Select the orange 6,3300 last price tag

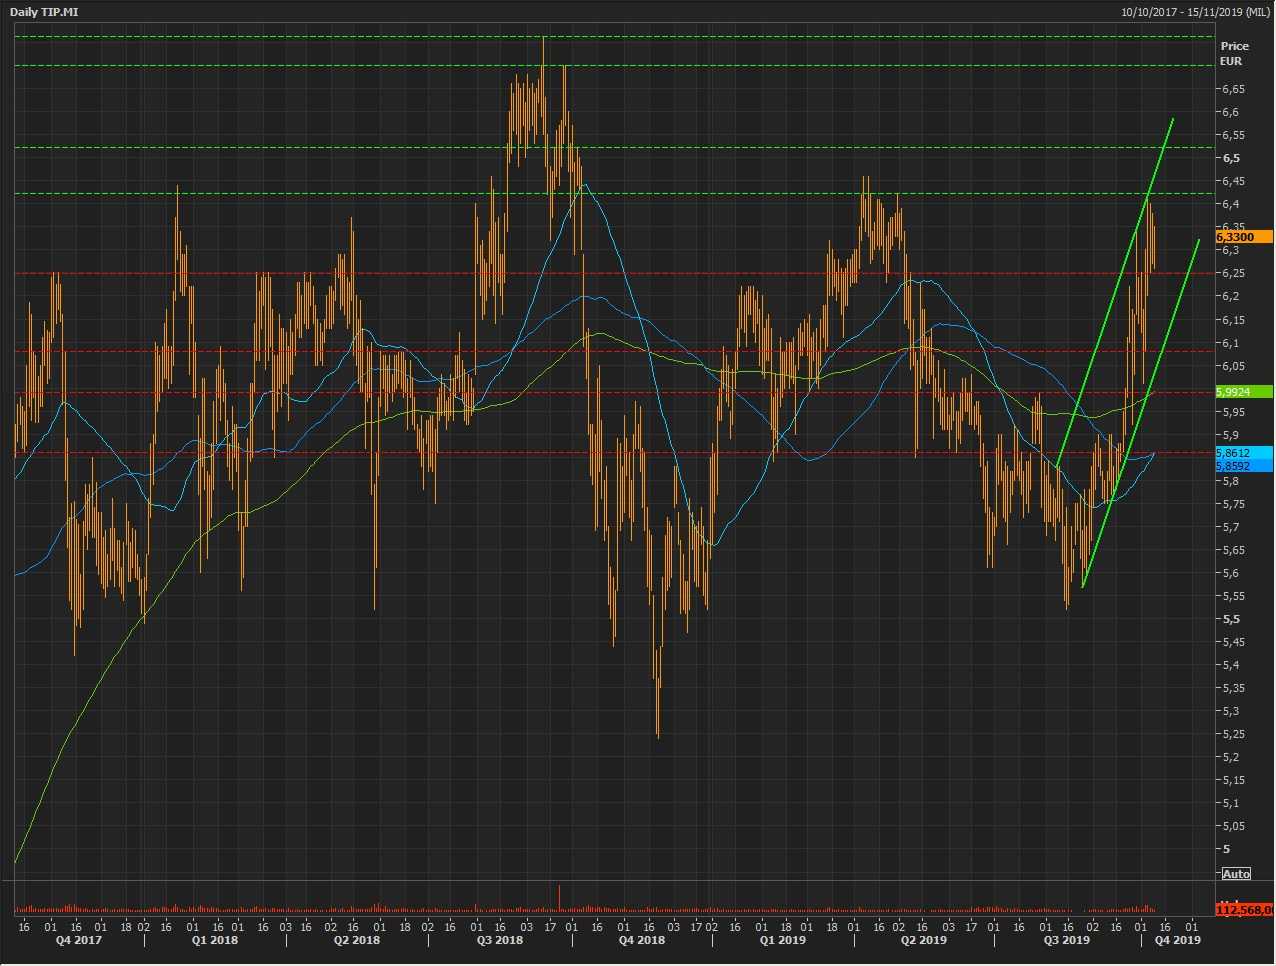[x=1243, y=237]
